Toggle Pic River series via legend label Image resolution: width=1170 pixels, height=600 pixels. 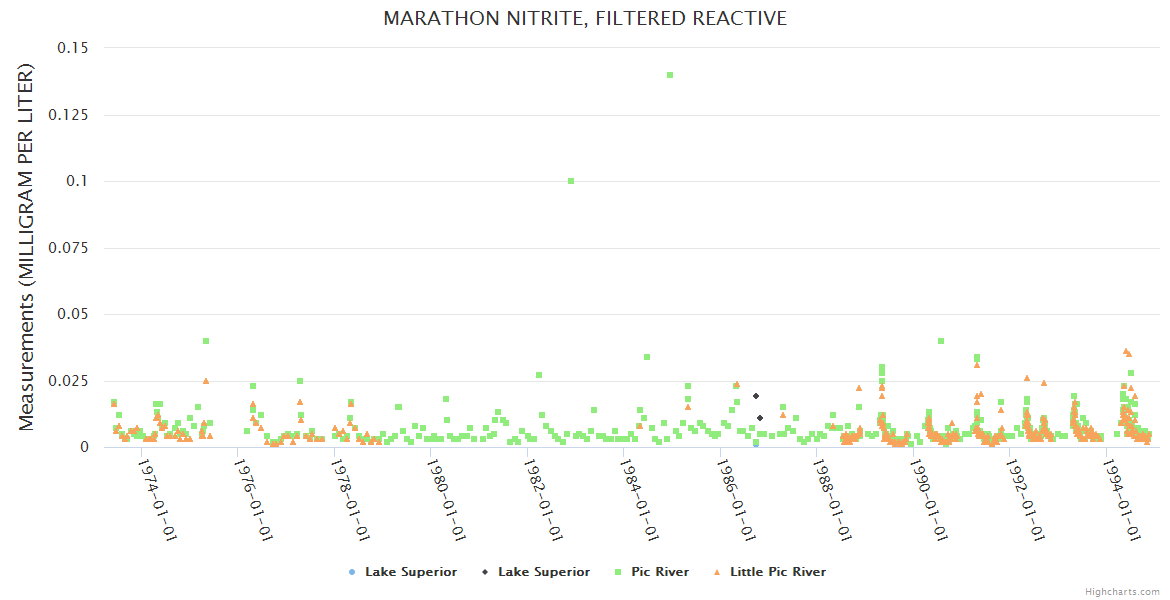click(659, 572)
